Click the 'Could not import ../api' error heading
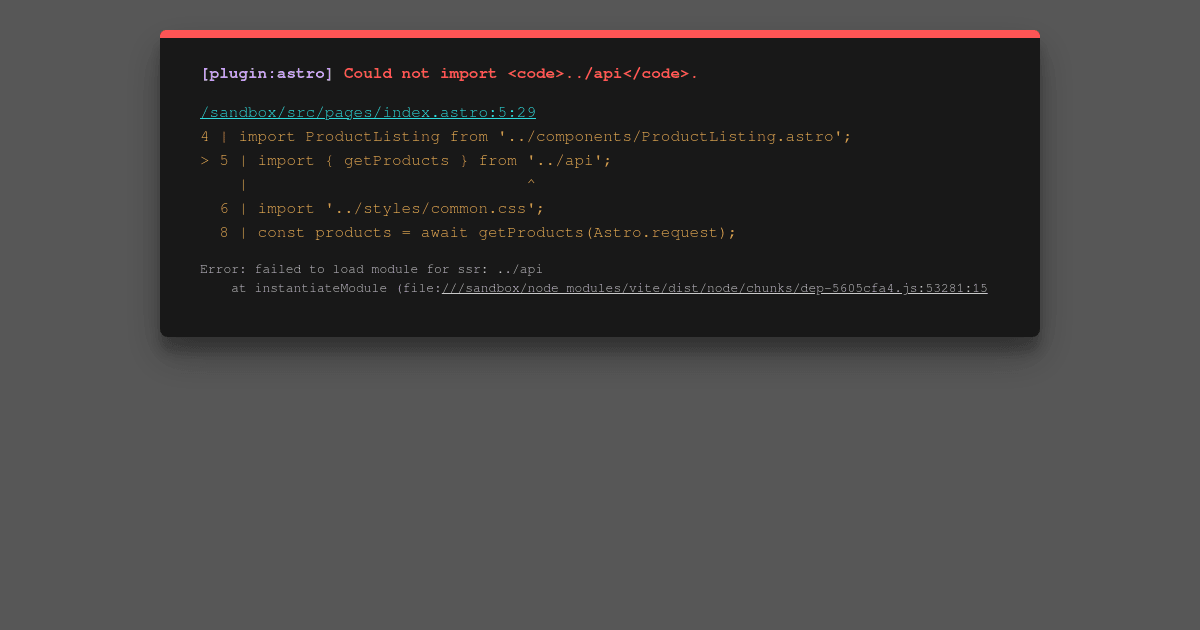 [x=520, y=73]
